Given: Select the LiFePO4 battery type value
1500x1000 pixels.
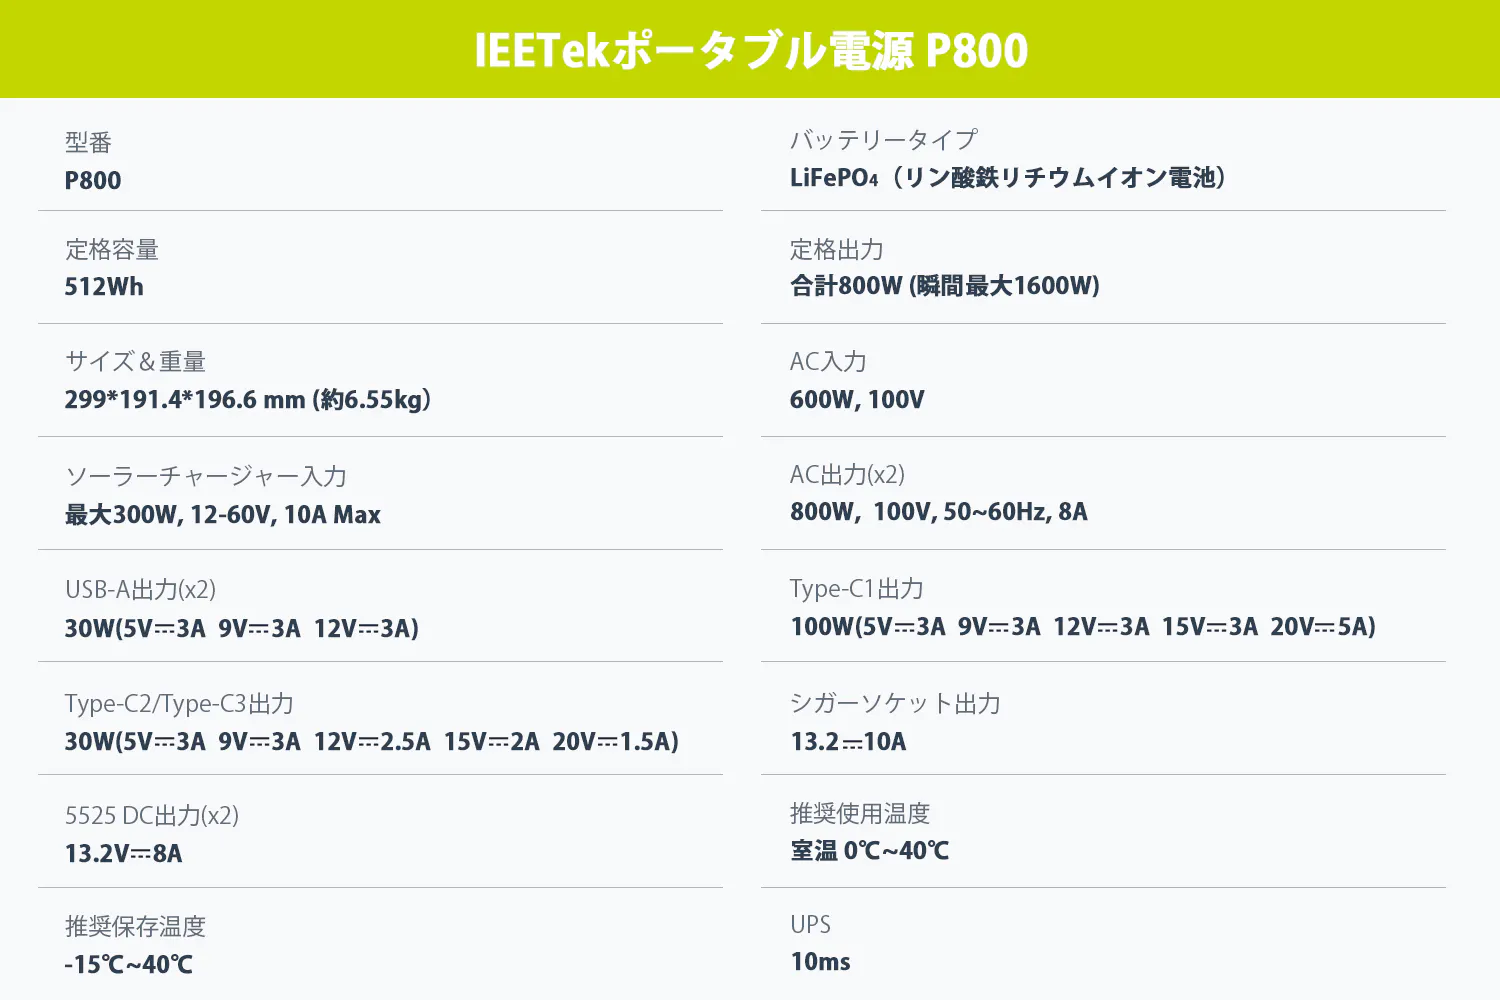Looking at the screenshot, I should (x=1008, y=178).
